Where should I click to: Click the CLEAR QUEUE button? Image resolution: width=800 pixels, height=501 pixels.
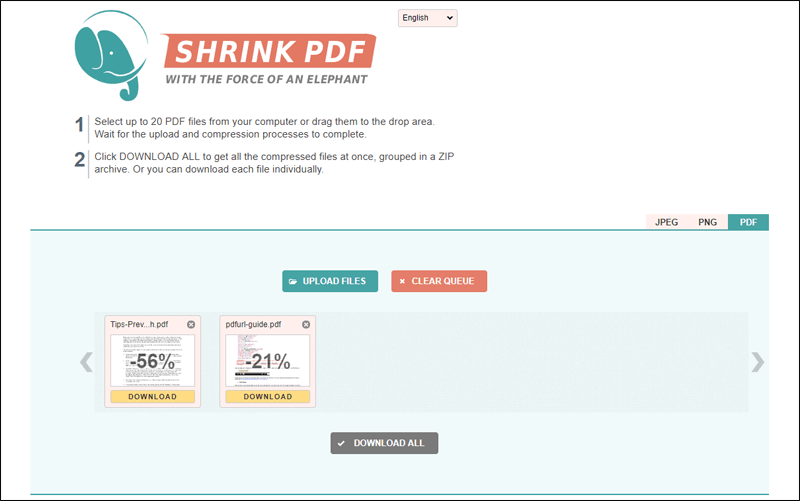tap(439, 281)
